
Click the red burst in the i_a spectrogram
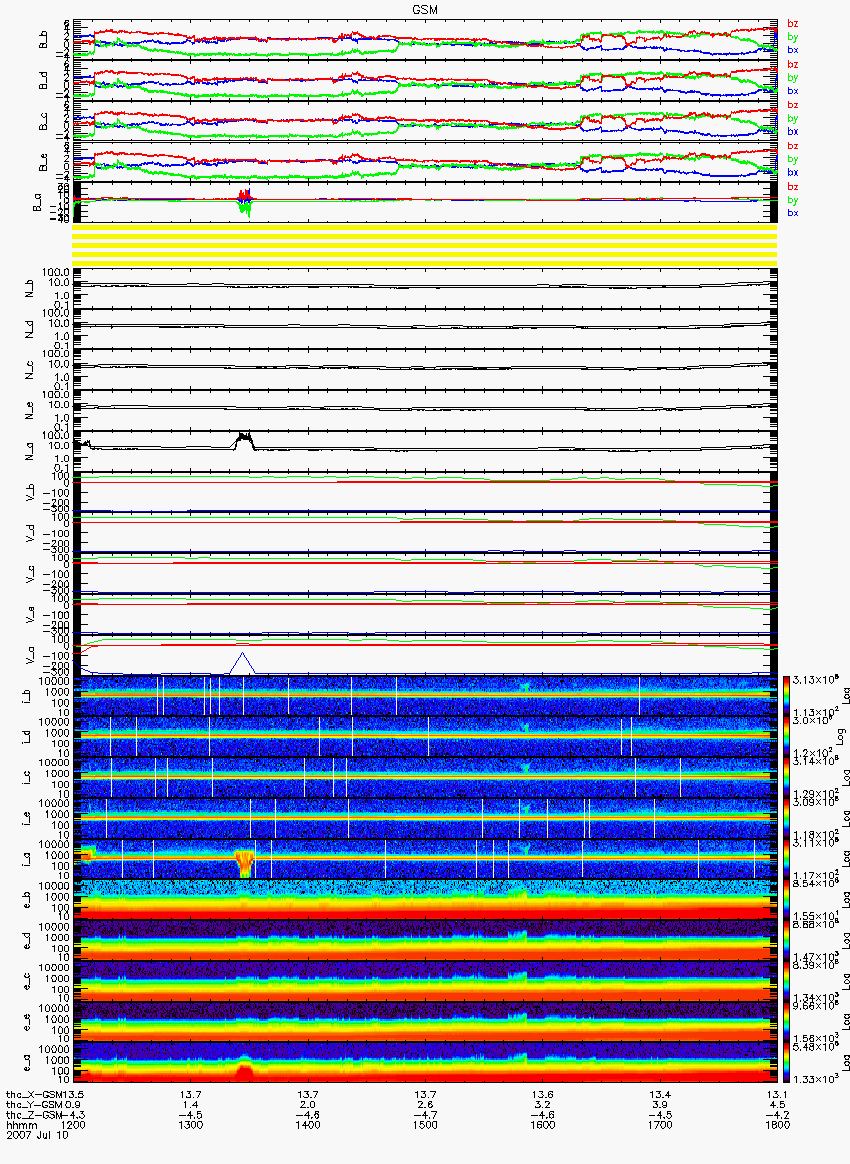tap(244, 863)
